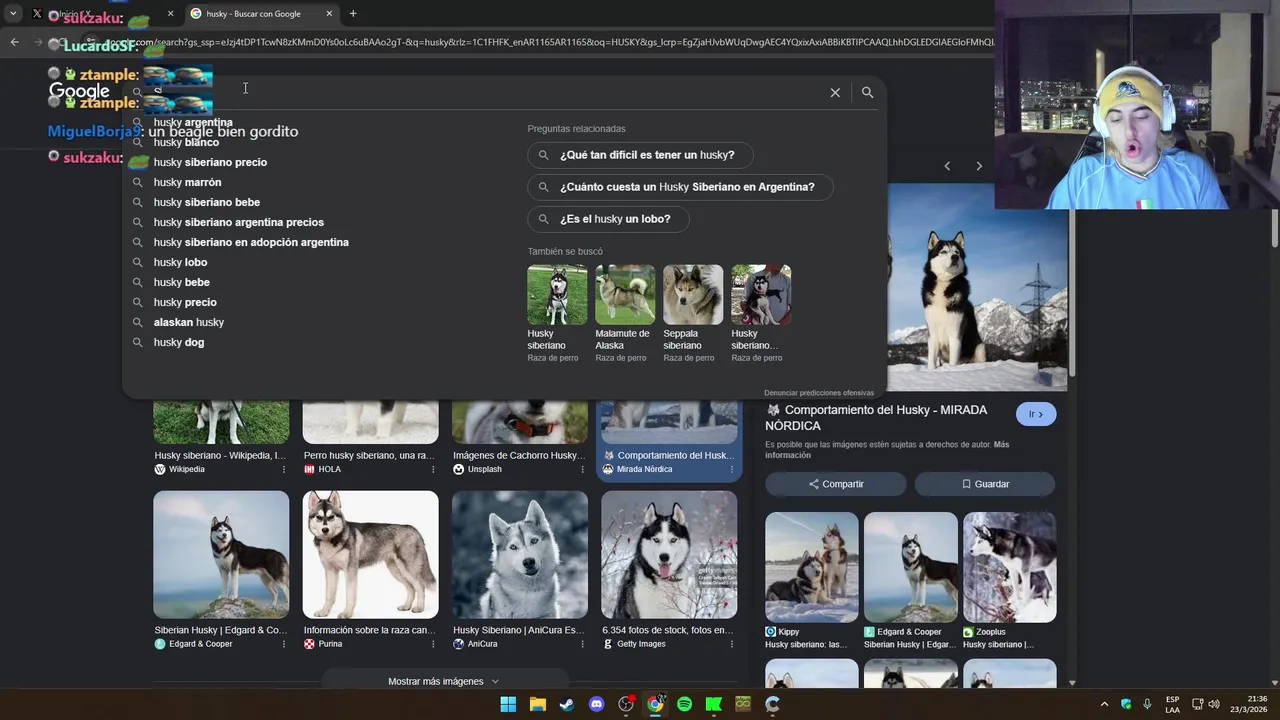Show next image with right chevron
This screenshot has height=720, width=1280.
[x=979, y=166]
